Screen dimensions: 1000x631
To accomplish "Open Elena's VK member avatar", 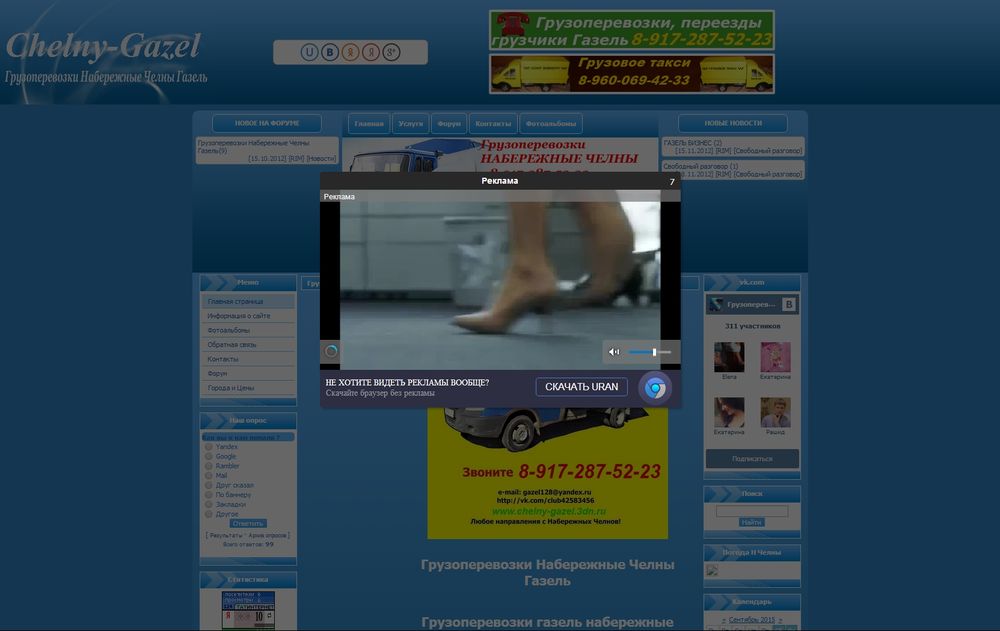I will 729,357.
